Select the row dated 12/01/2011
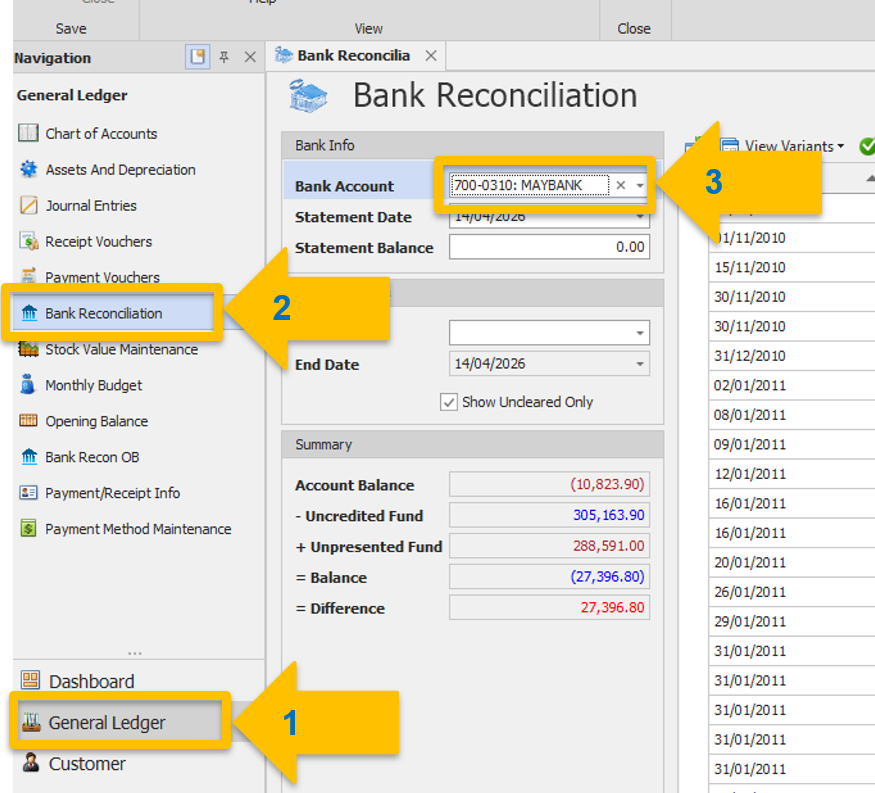 (x=791, y=474)
